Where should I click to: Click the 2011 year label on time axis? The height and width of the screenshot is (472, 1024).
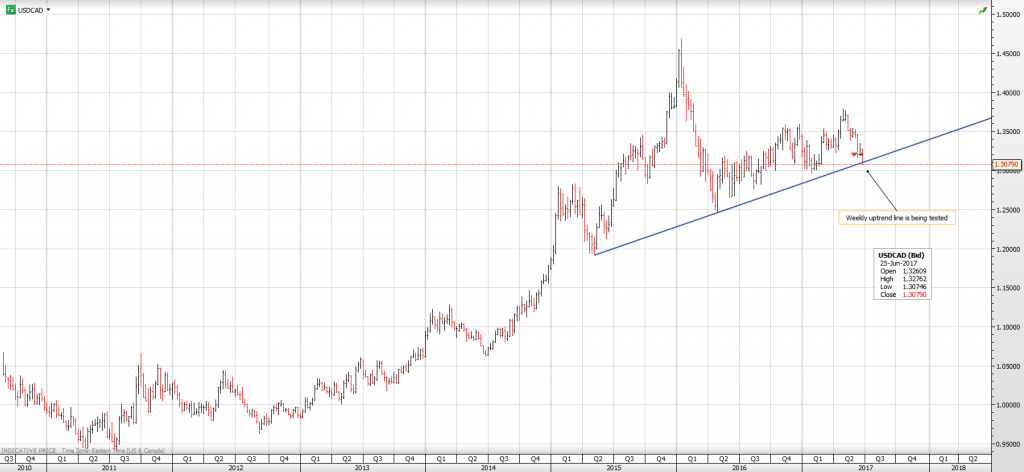[108, 467]
